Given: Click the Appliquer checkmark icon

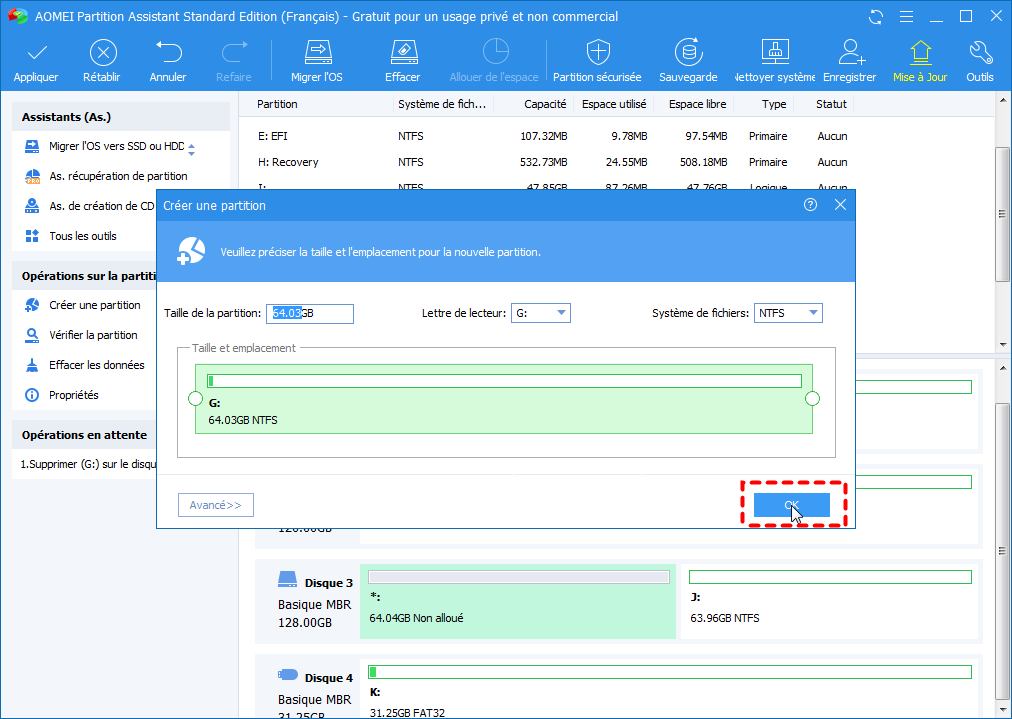Looking at the screenshot, I should point(37,53).
